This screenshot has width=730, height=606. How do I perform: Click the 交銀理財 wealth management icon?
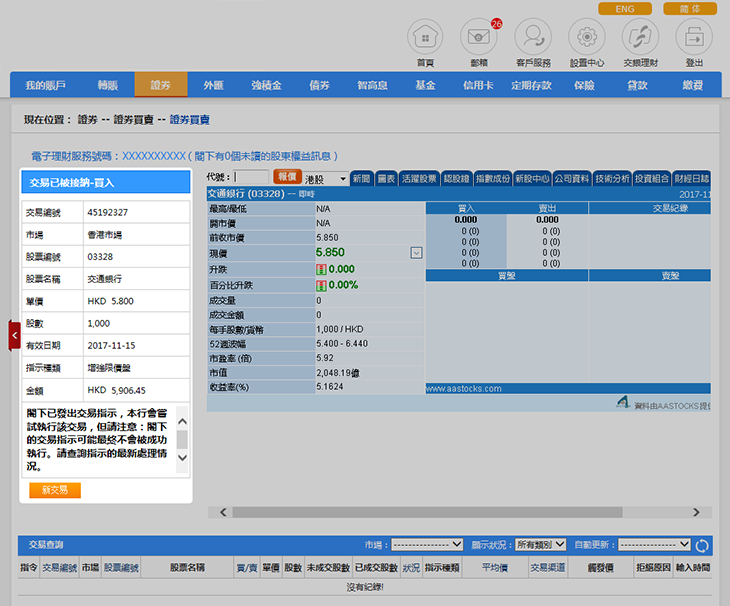coord(640,38)
